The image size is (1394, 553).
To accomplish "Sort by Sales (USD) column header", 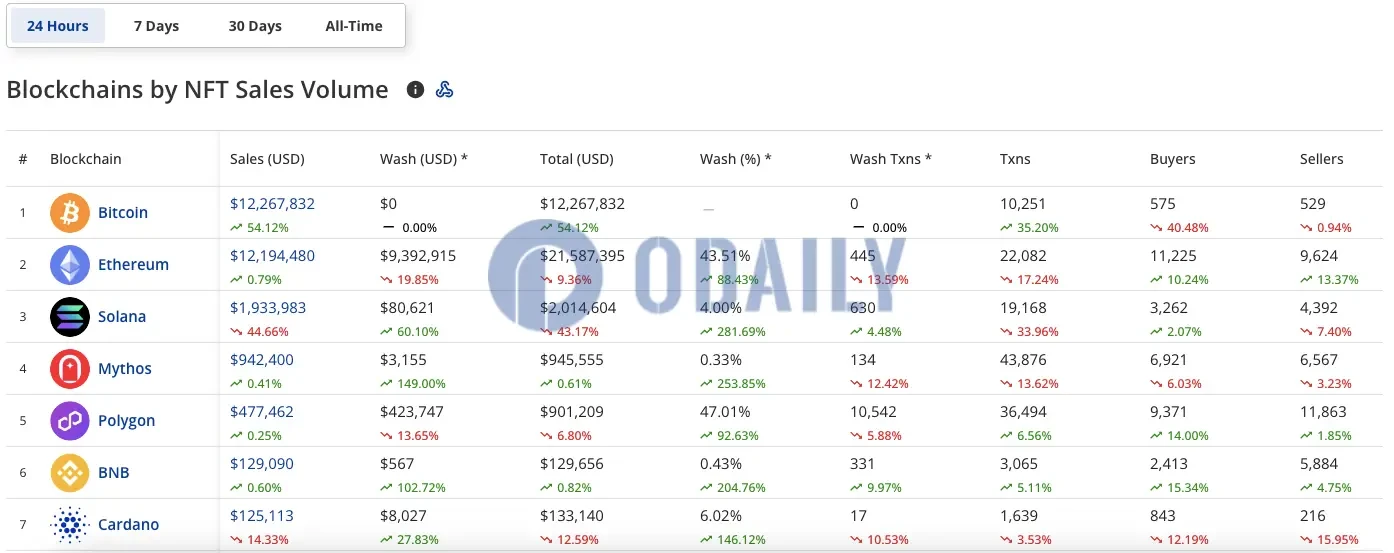I will coord(267,159).
